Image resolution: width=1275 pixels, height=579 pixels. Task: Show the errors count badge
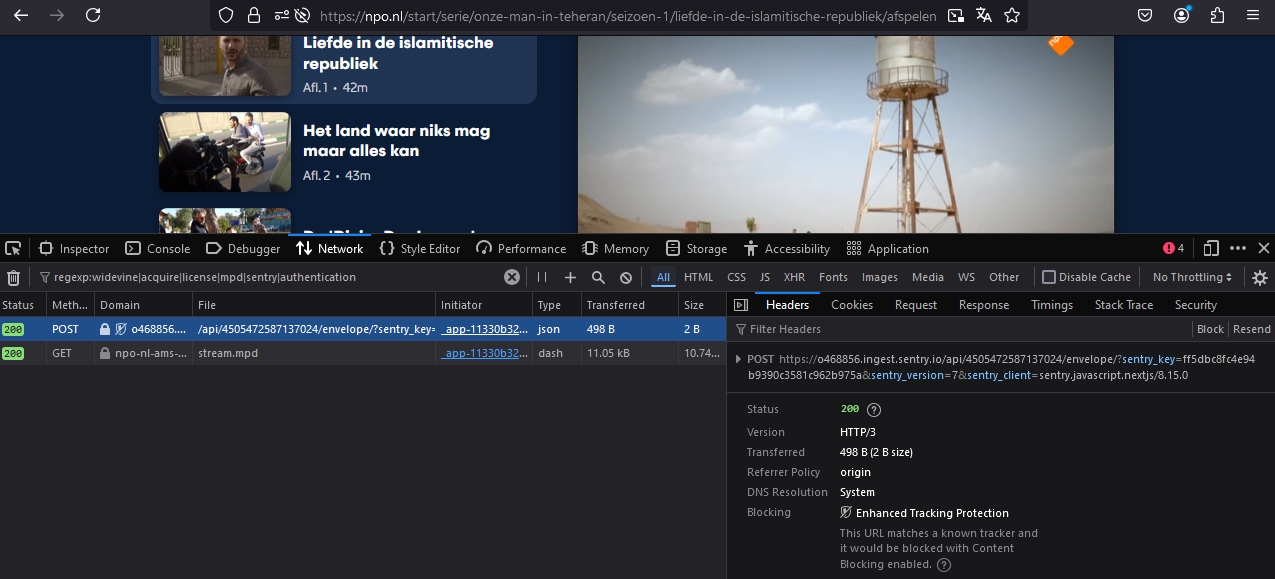[1174, 248]
